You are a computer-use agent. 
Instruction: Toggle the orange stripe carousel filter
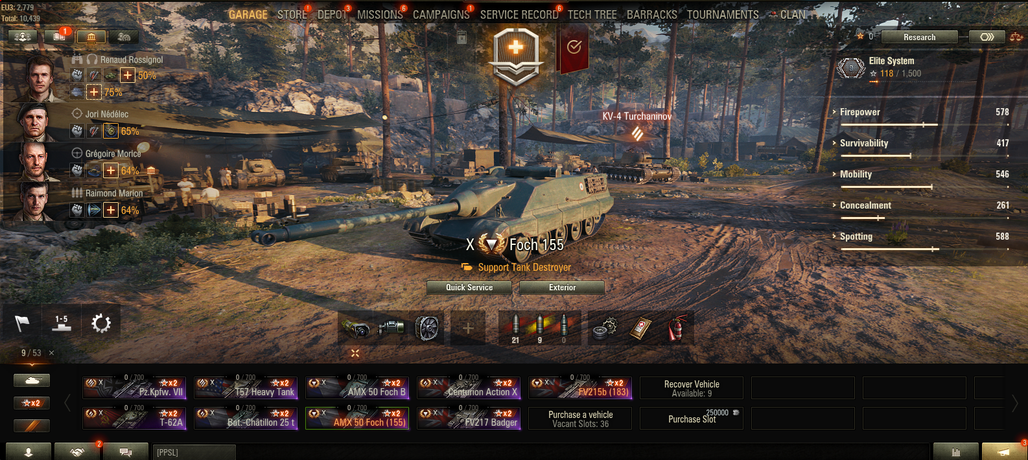click(31, 426)
